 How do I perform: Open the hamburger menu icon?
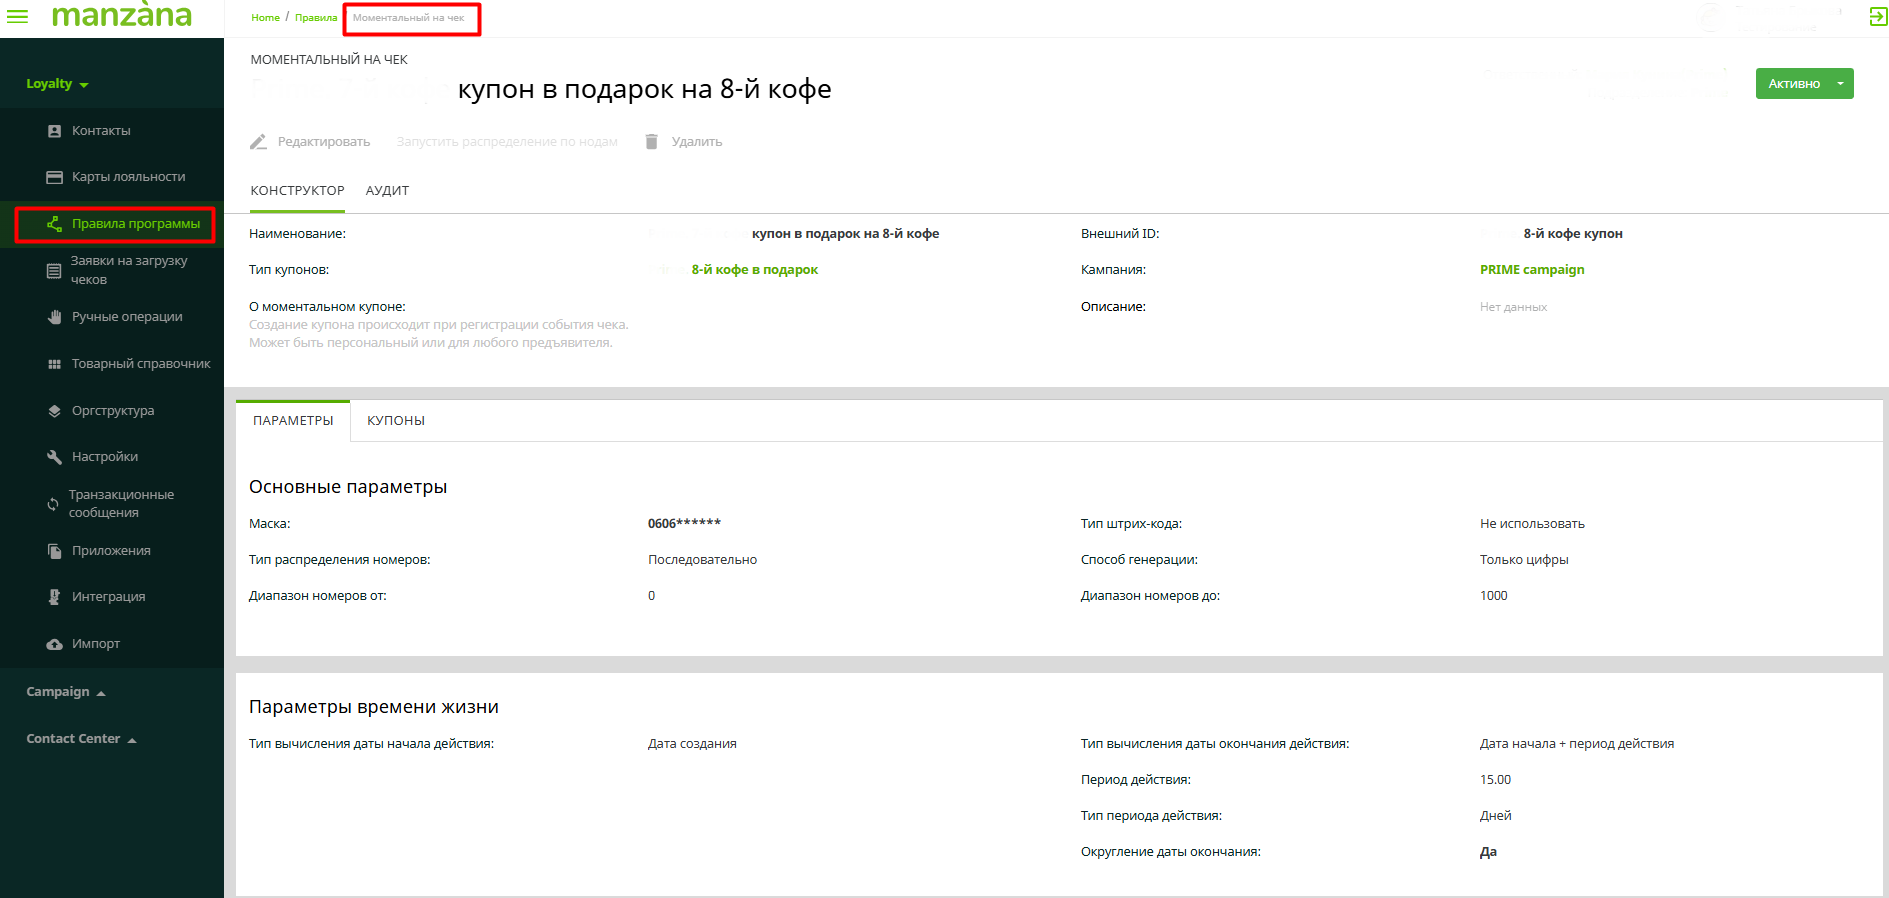coord(17,17)
